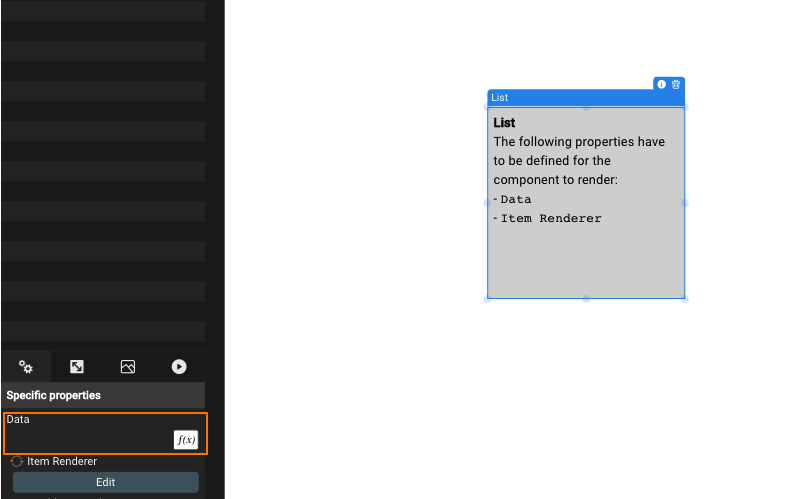Click into the Data property input field
The height and width of the screenshot is (499, 802).
coord(88,440)
